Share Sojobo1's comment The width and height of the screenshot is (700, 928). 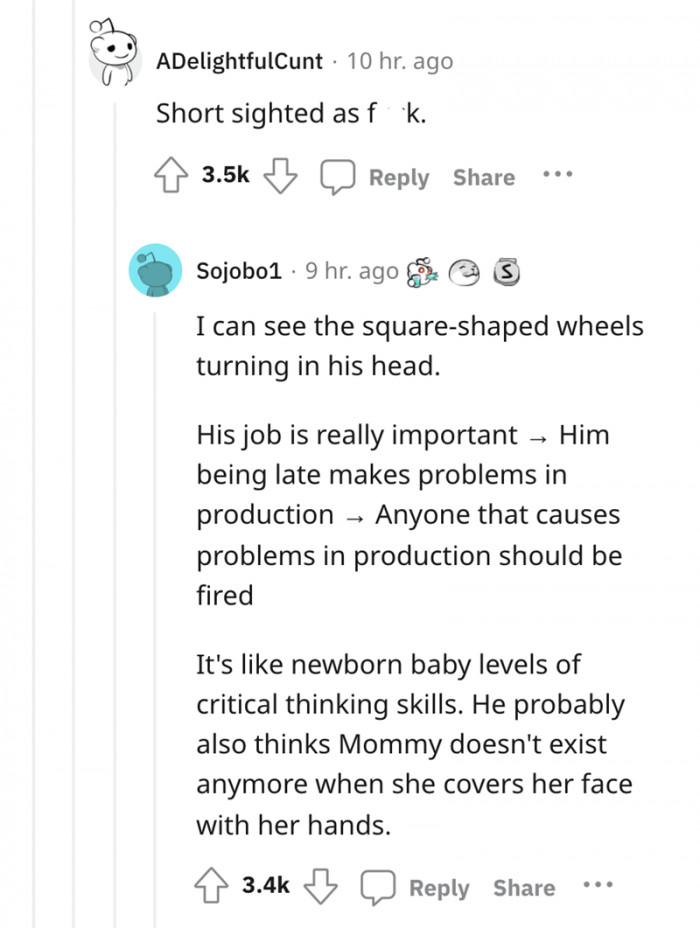[x=524, y=887]
